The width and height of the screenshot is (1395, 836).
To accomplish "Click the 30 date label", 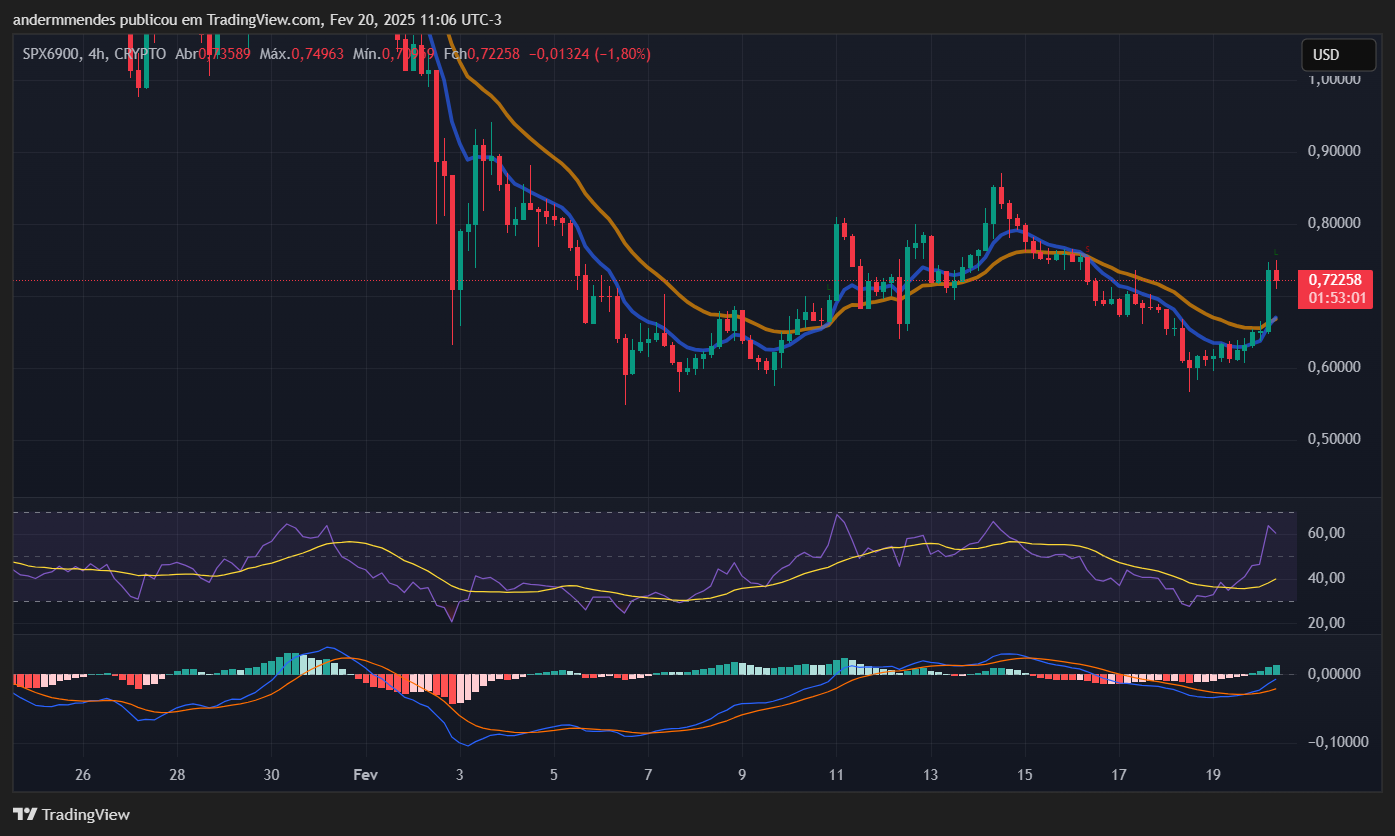I will [271, 775].
